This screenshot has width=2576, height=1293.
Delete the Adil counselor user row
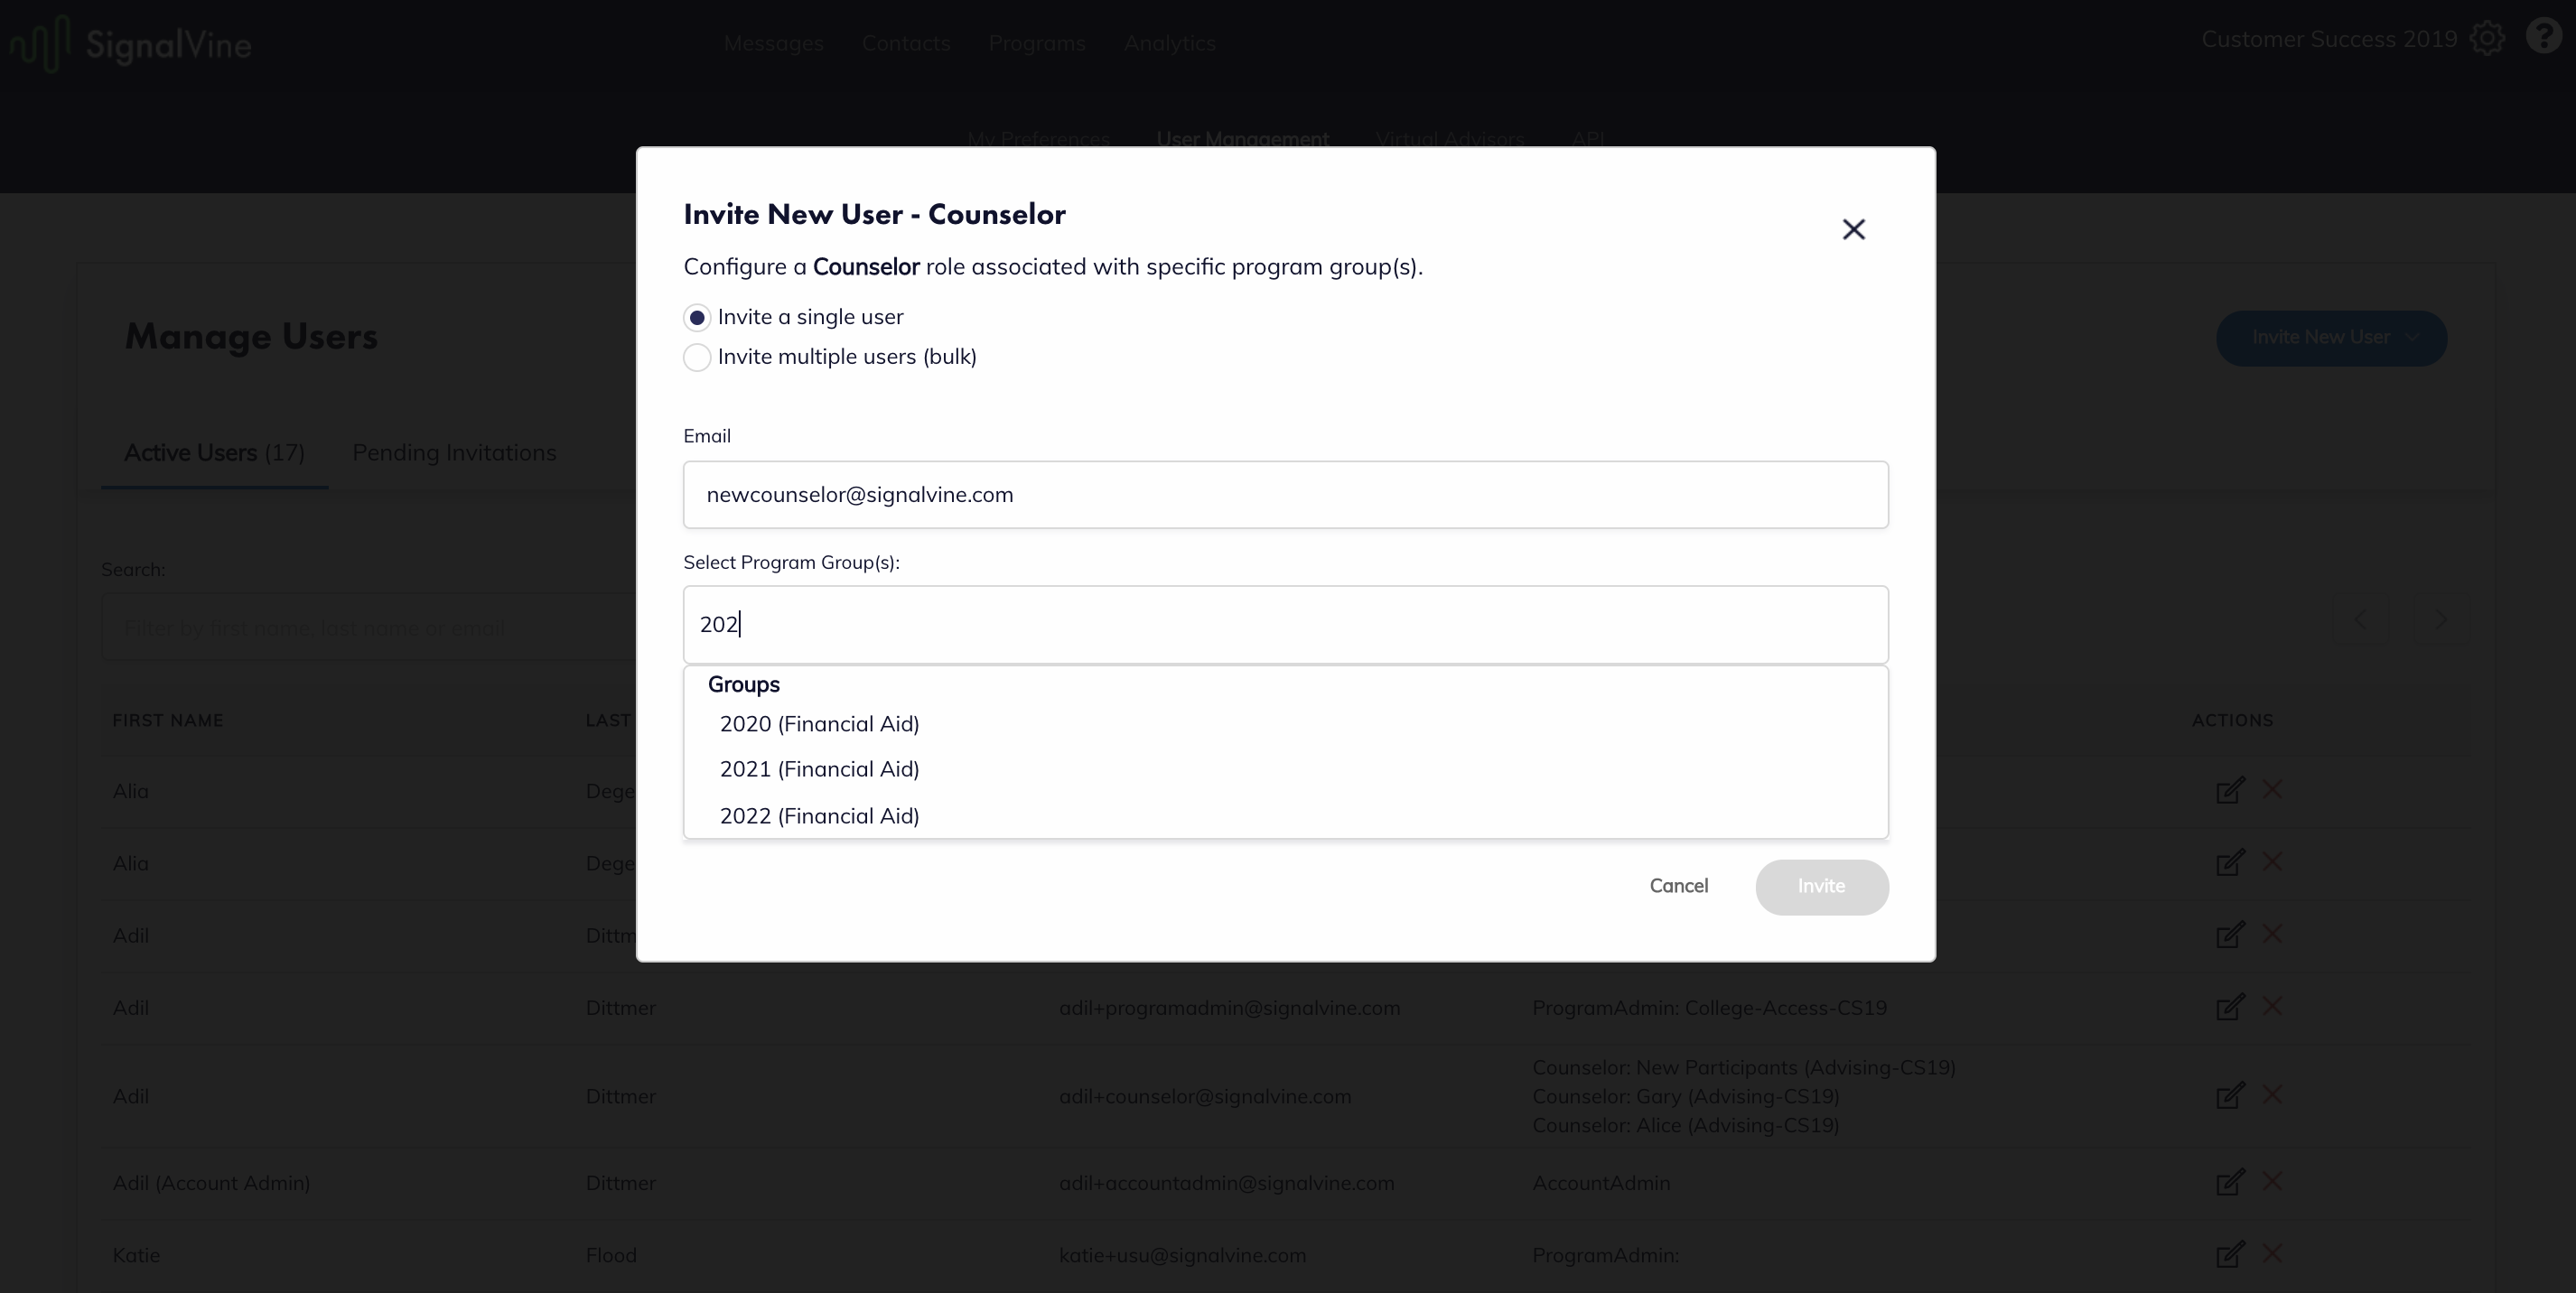pyautogui.click(x=2272, y=1095)
